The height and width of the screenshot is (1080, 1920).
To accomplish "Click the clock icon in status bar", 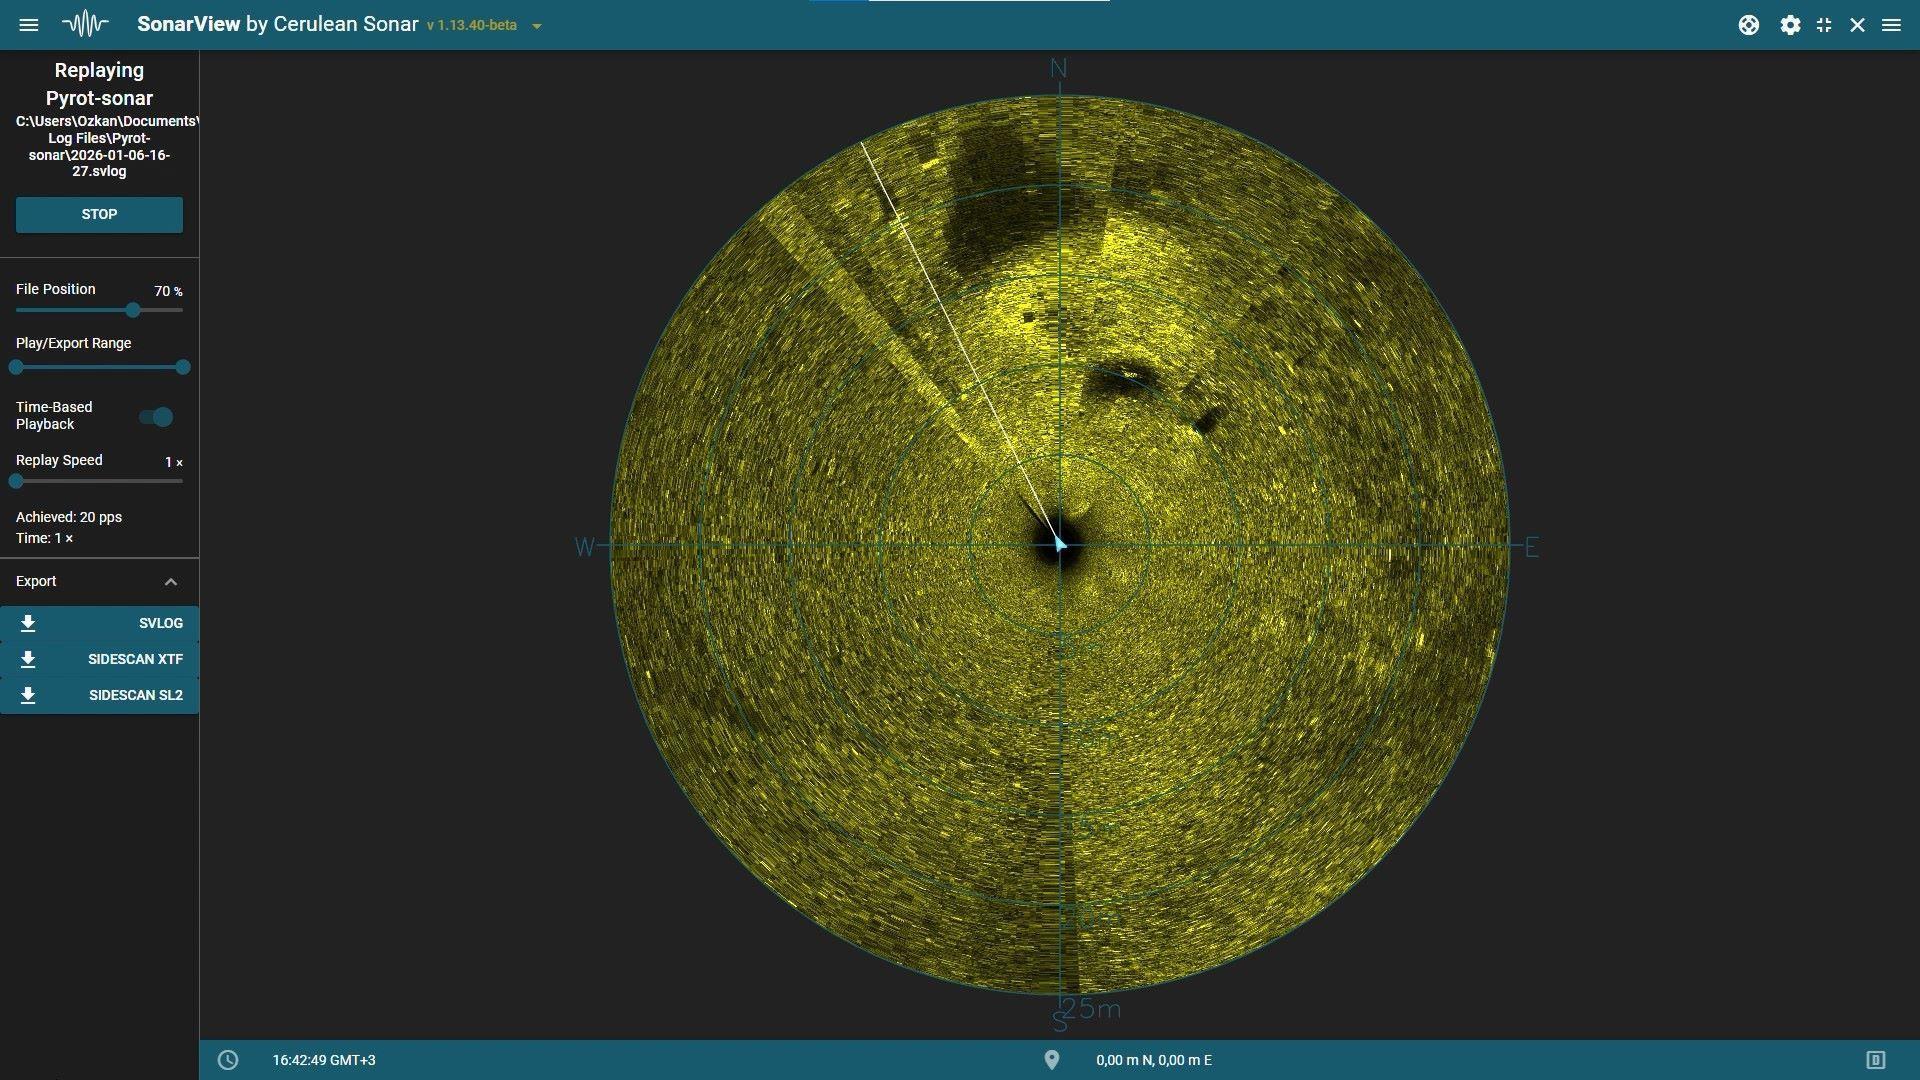I will 228,1060.
